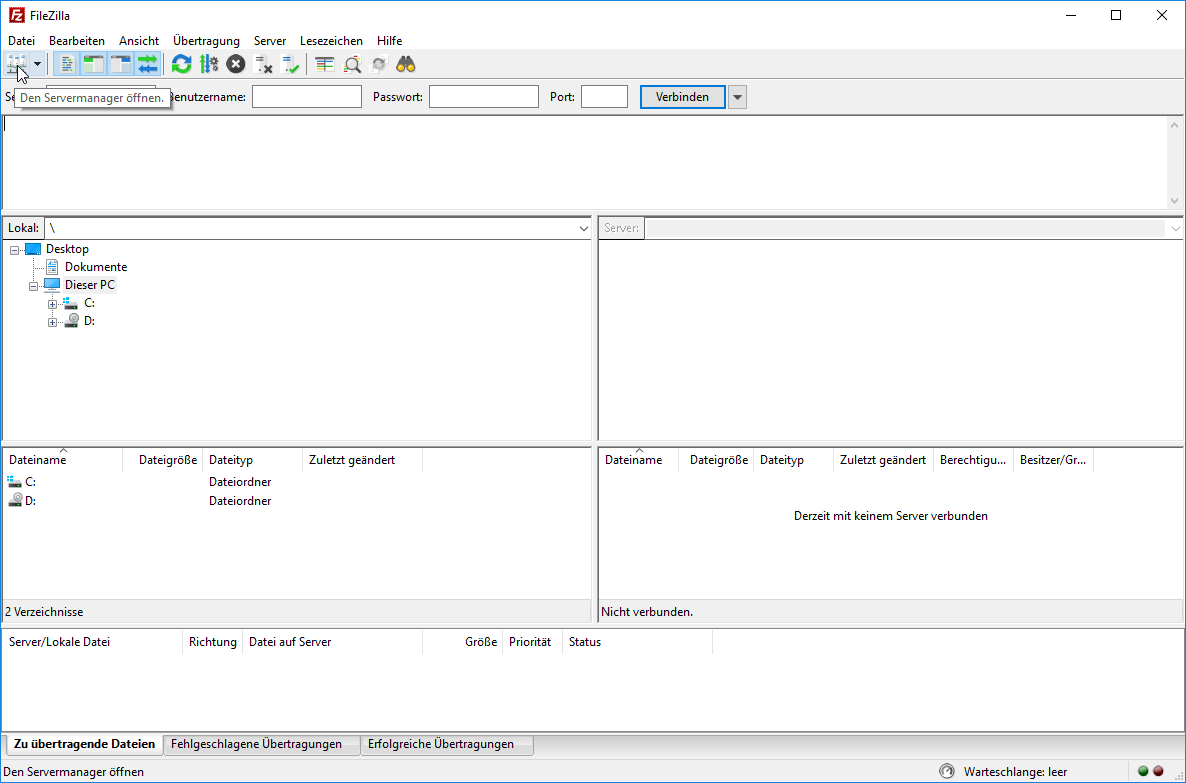The height and width of the screenshot is (783, 1186).
Task: Expand the C: drive tree node
Action: click(53, 303)
